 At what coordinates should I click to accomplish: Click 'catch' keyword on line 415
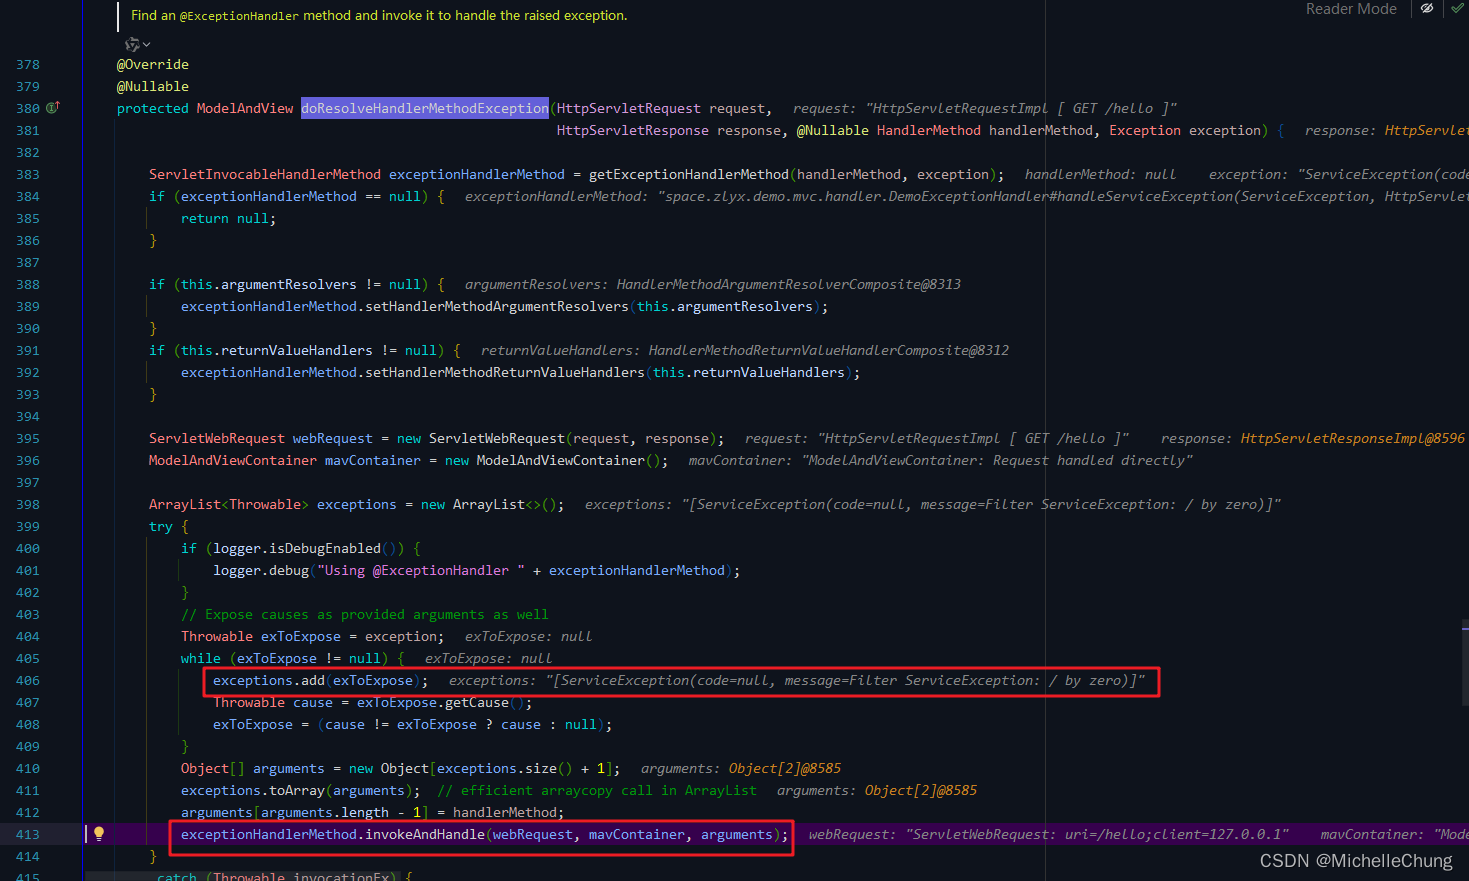(177, 875)
